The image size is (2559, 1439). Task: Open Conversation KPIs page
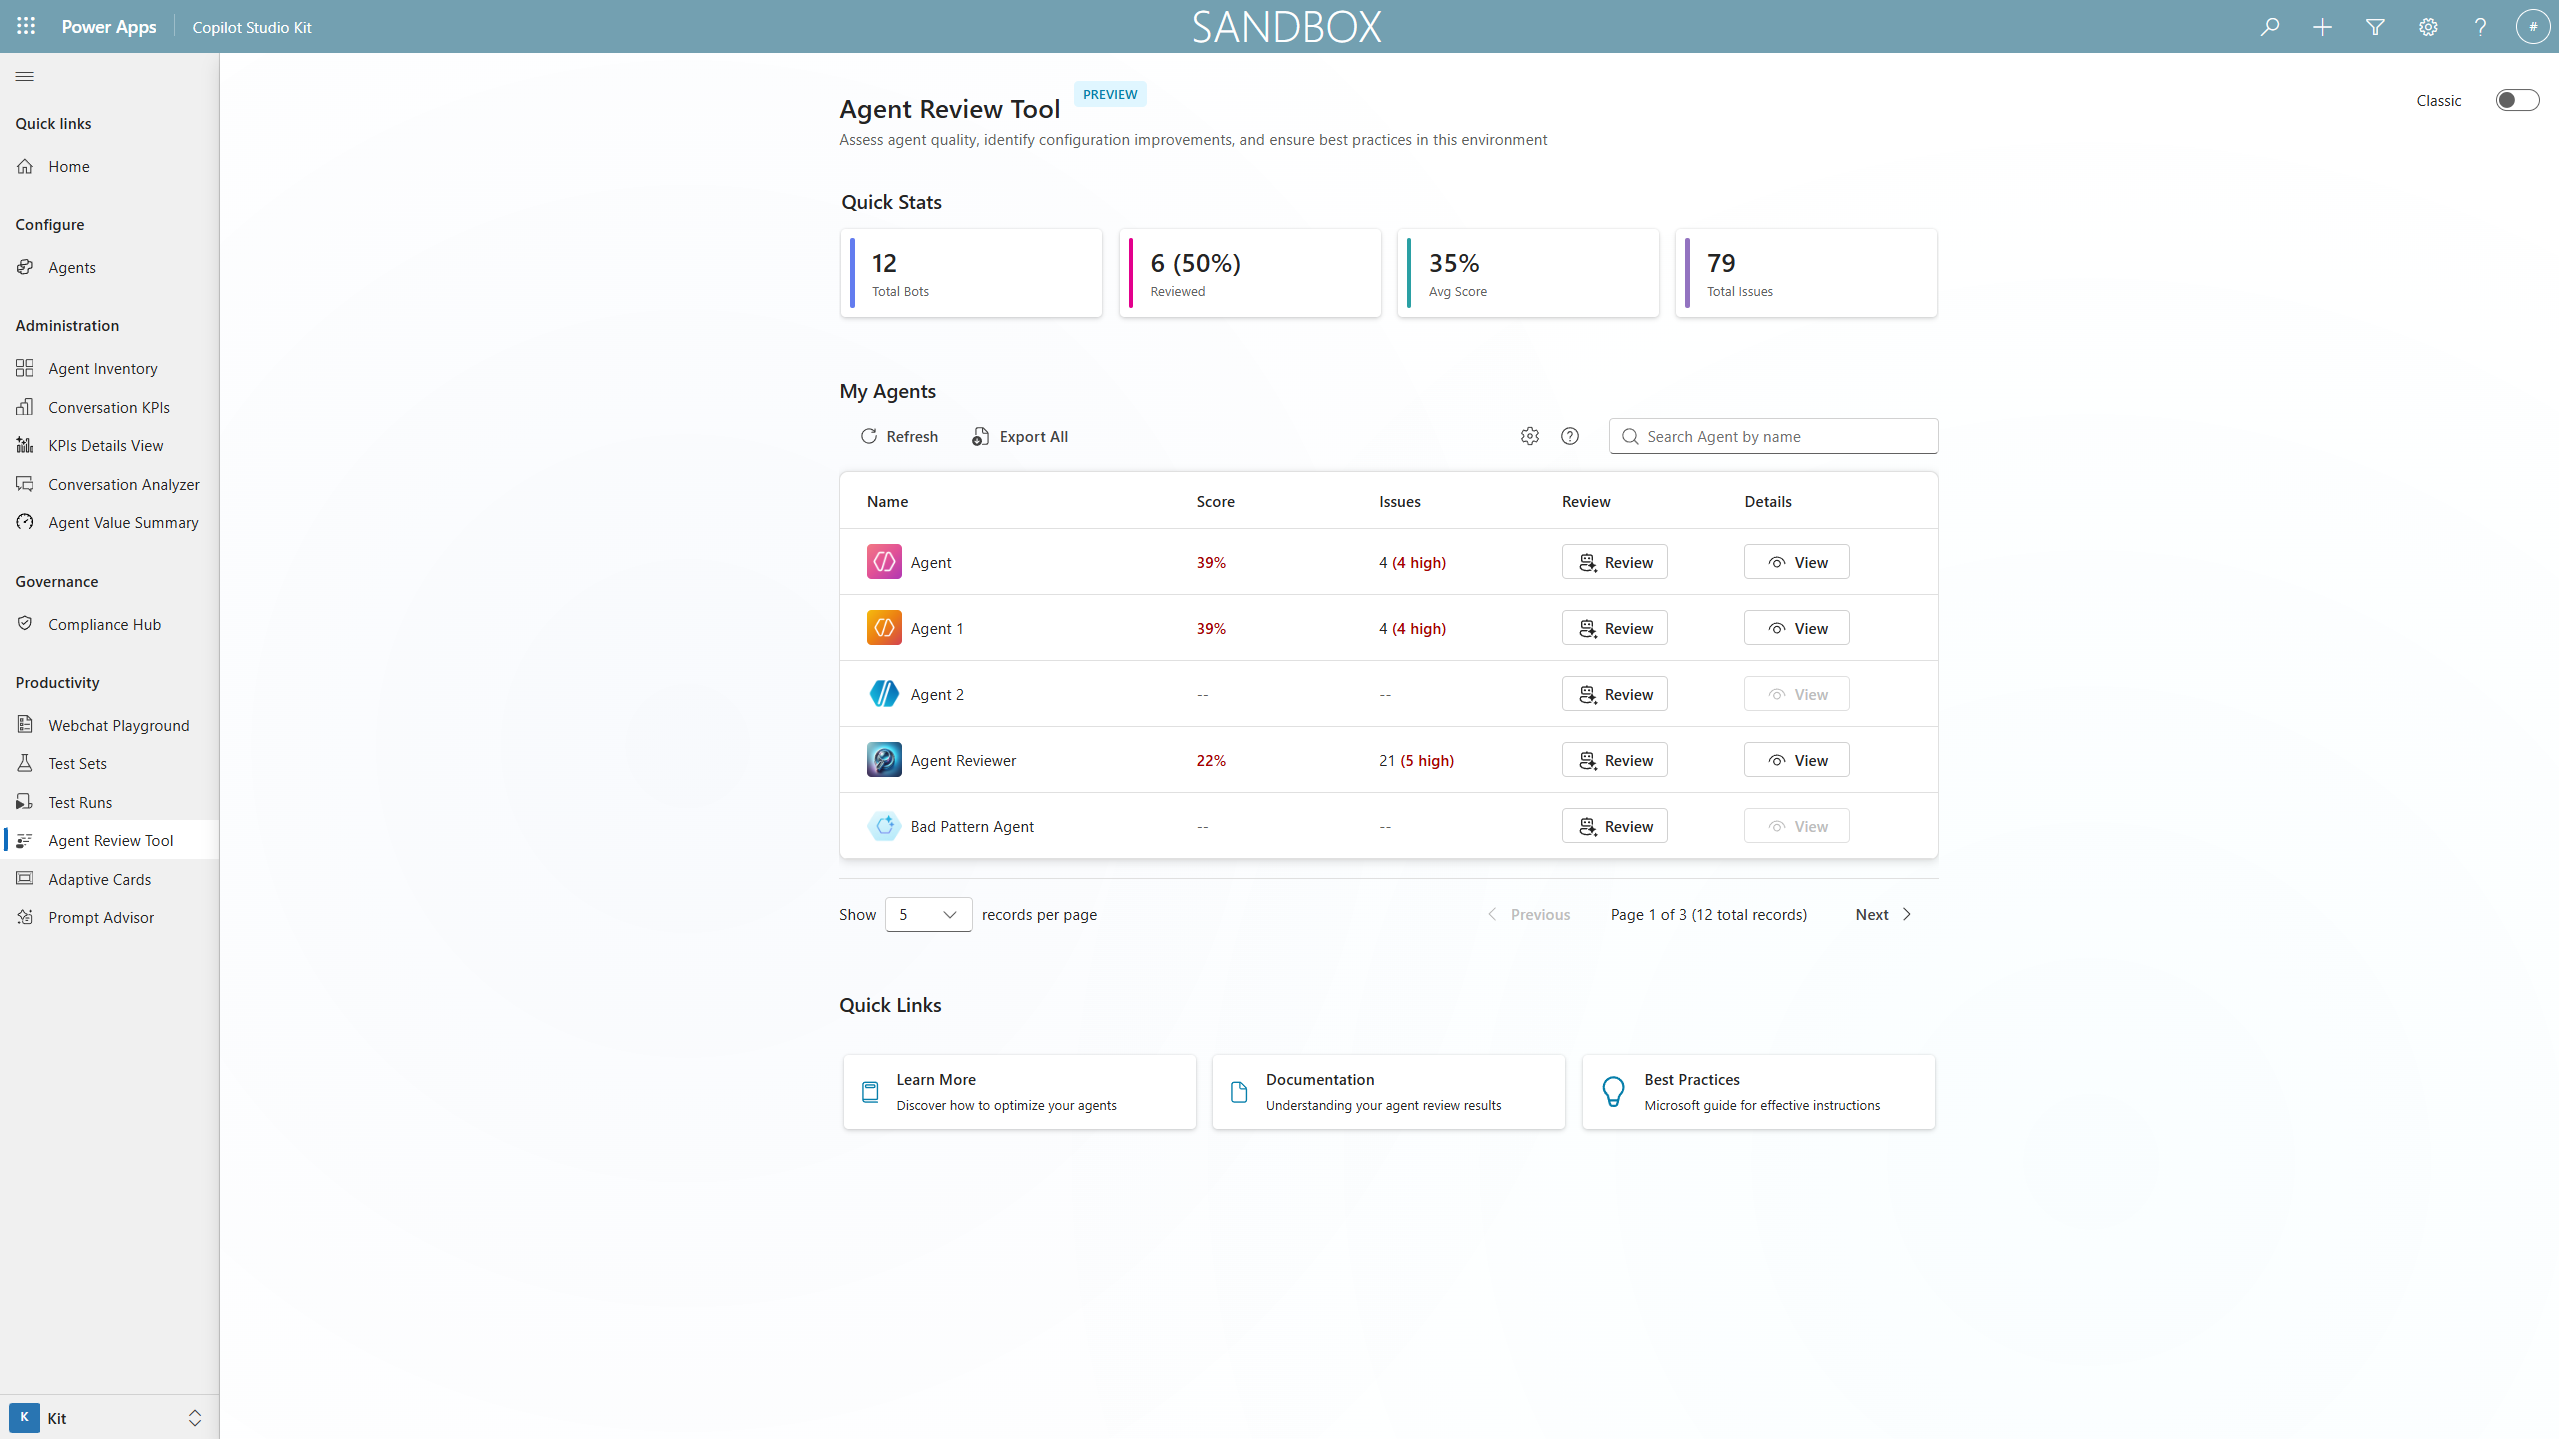point(109,407)
